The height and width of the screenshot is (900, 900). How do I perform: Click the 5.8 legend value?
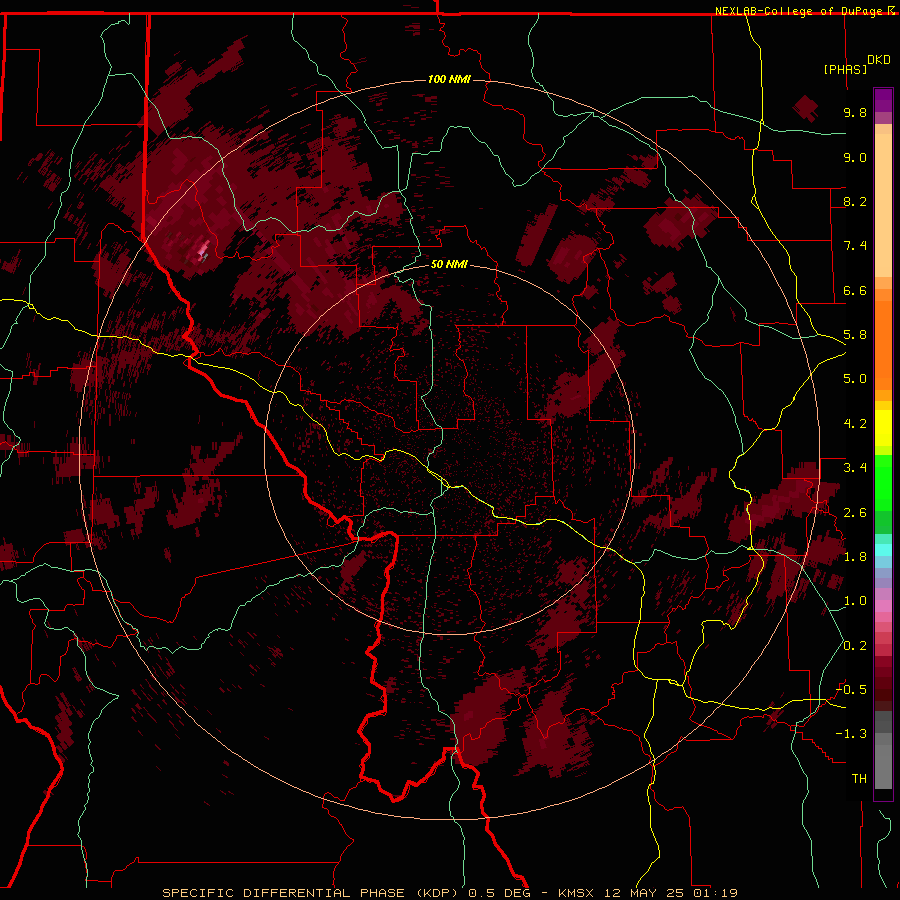click(855, 335)
